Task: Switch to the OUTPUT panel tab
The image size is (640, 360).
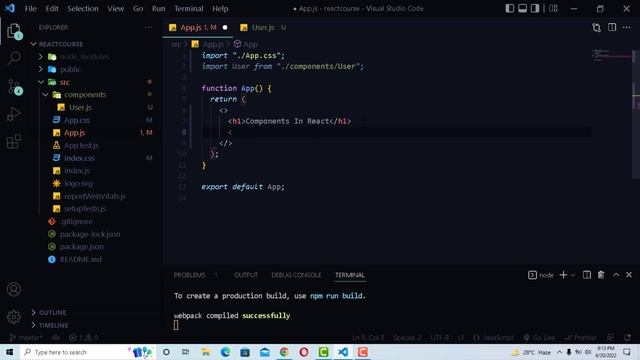Action: tap(246, 275)
